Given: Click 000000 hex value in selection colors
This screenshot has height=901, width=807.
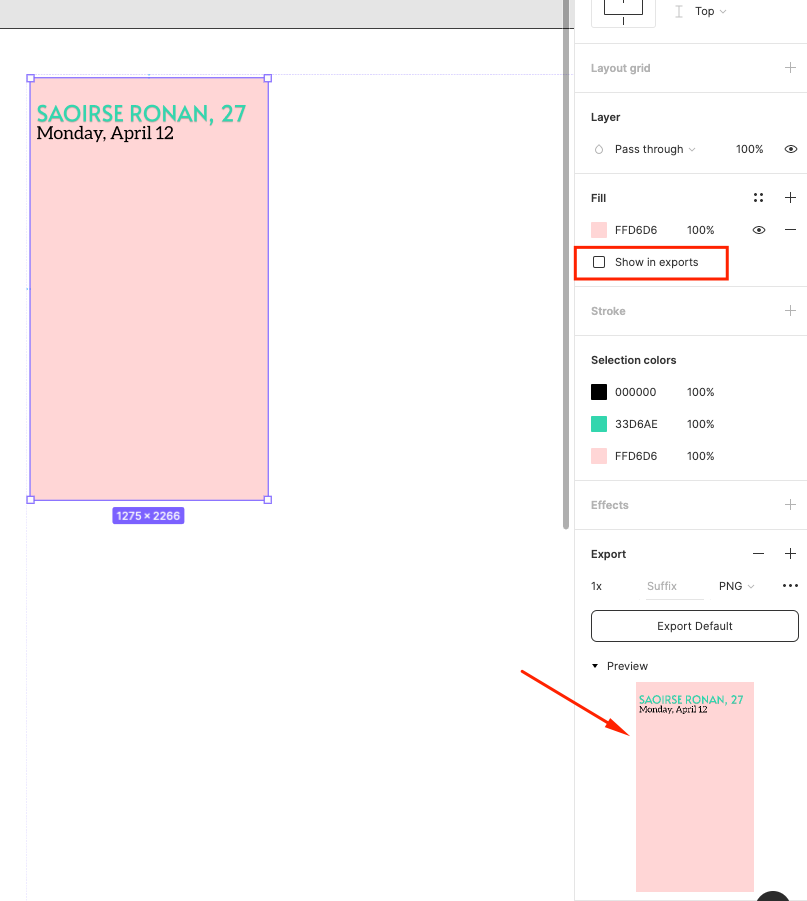Looking at the screenshot, I should click(635, 392).
